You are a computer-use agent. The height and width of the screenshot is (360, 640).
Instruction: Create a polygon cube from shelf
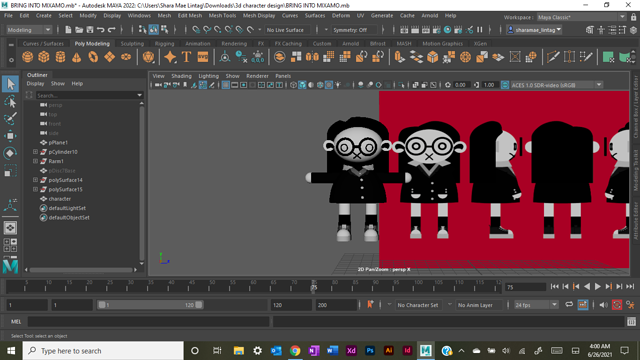coord(44,57)
